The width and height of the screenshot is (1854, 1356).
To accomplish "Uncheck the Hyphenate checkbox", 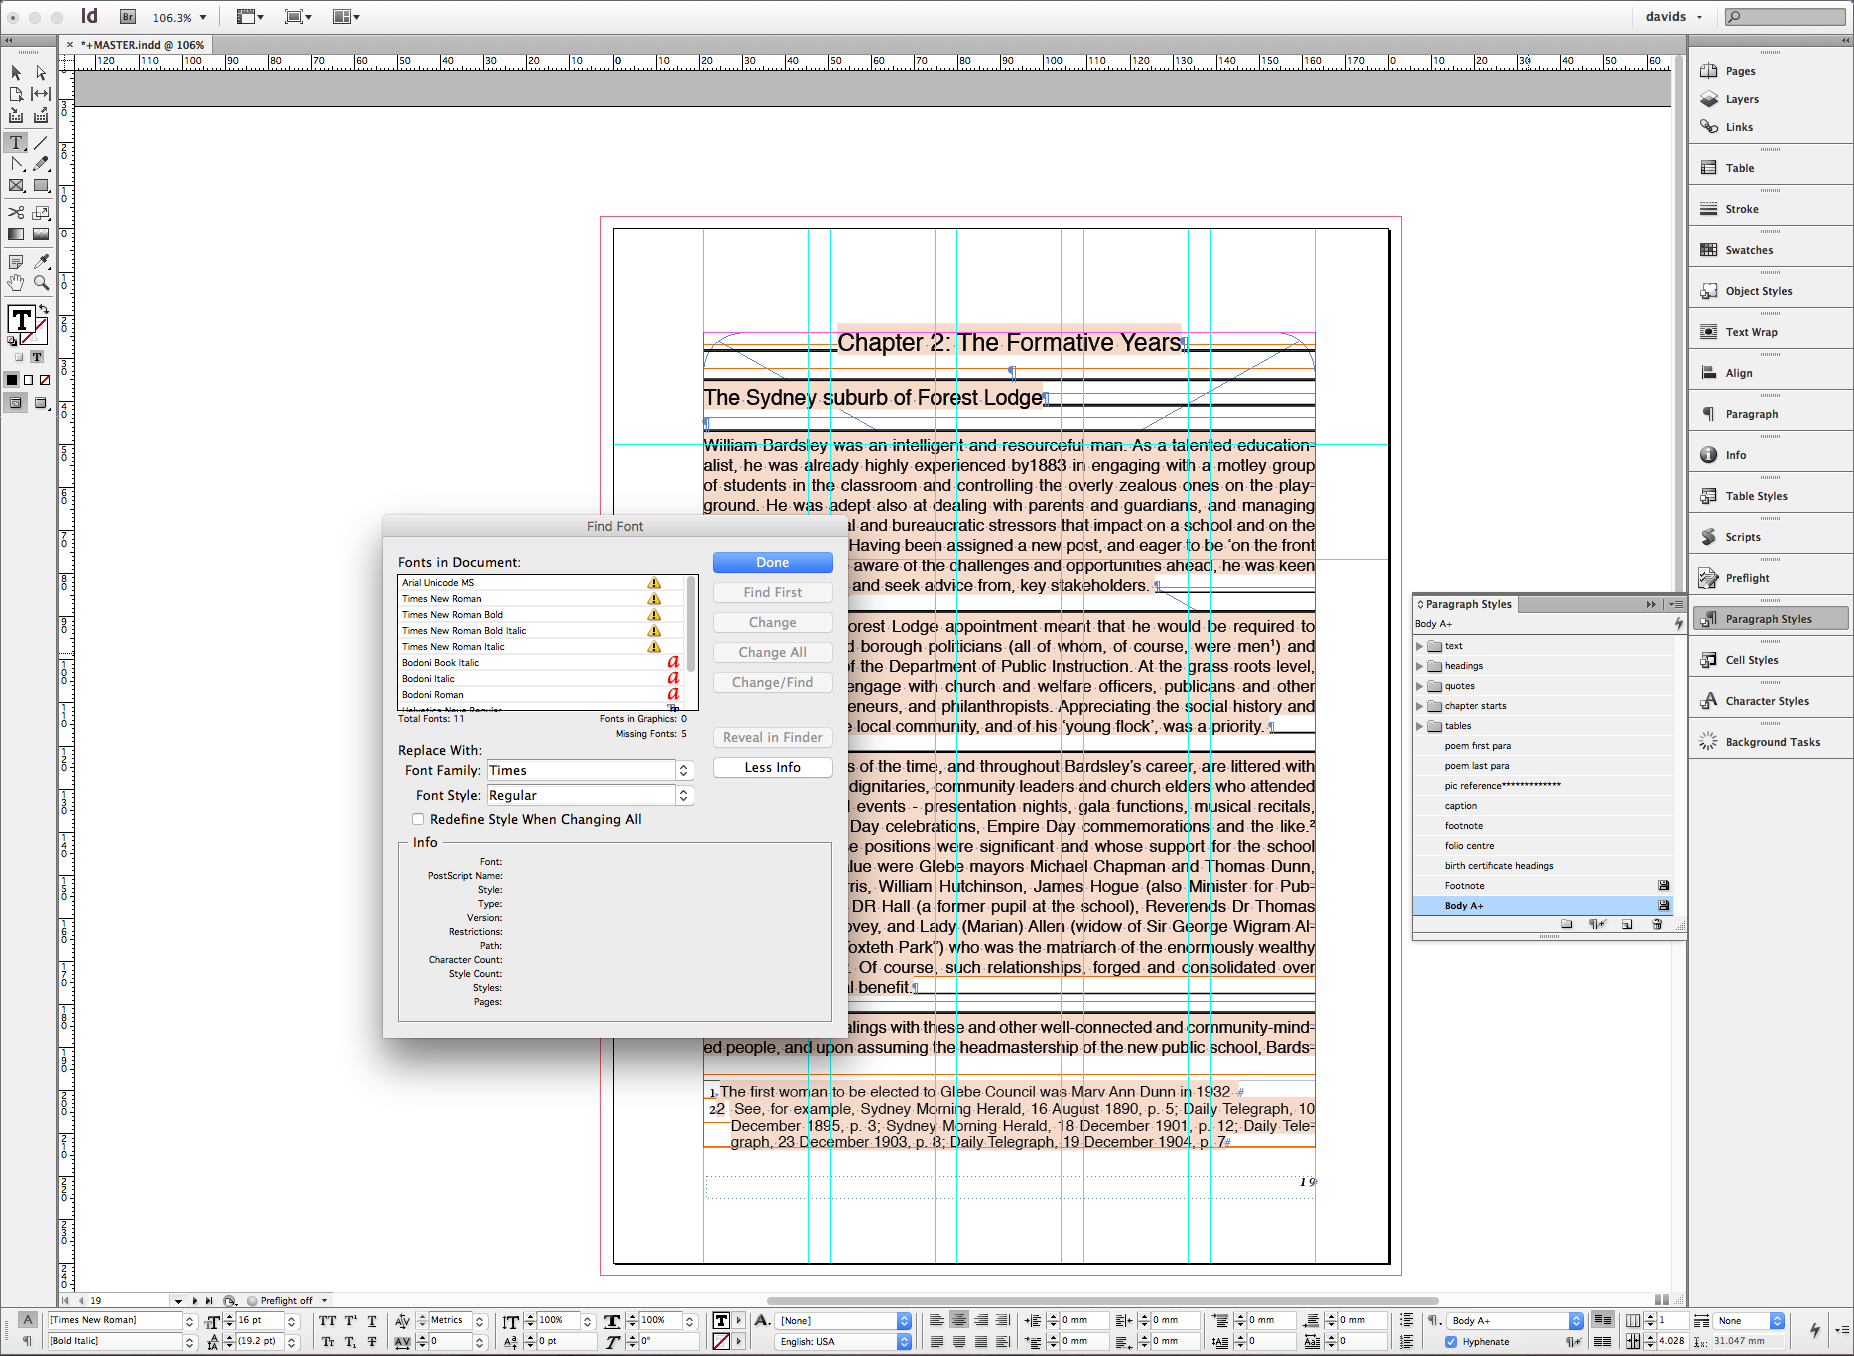I will click(x=1451, y=1342).
